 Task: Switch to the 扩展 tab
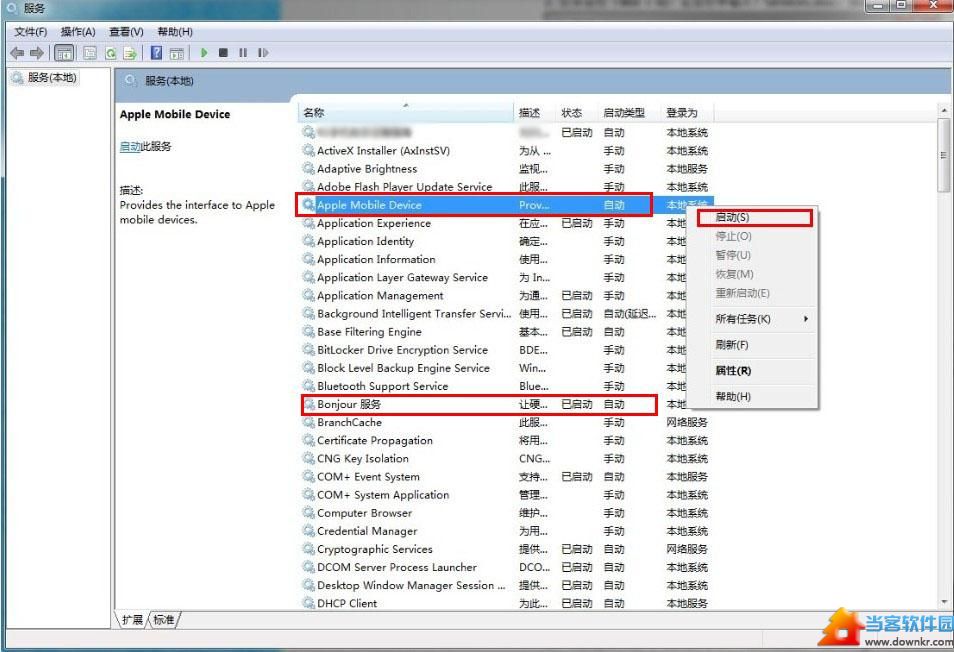click(x=132, y=620)
